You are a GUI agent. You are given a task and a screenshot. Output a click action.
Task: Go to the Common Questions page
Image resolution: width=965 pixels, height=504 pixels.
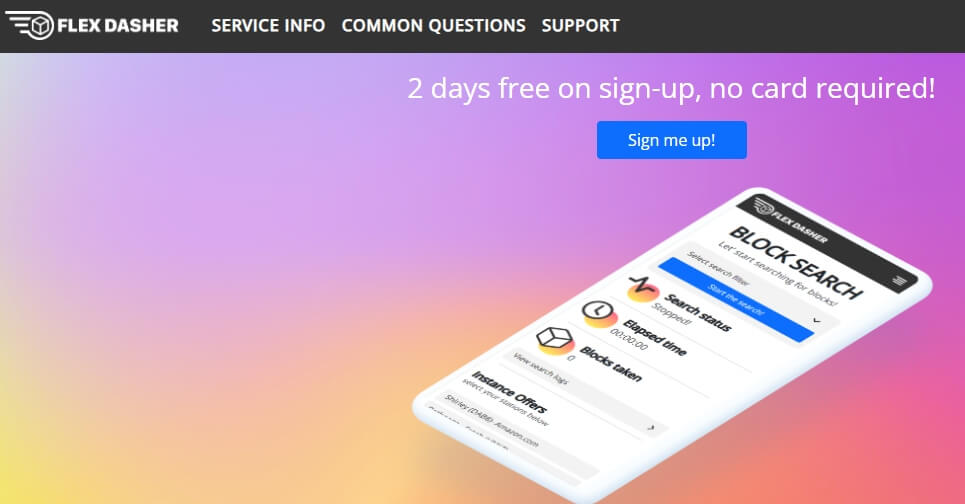coord(433,26)
